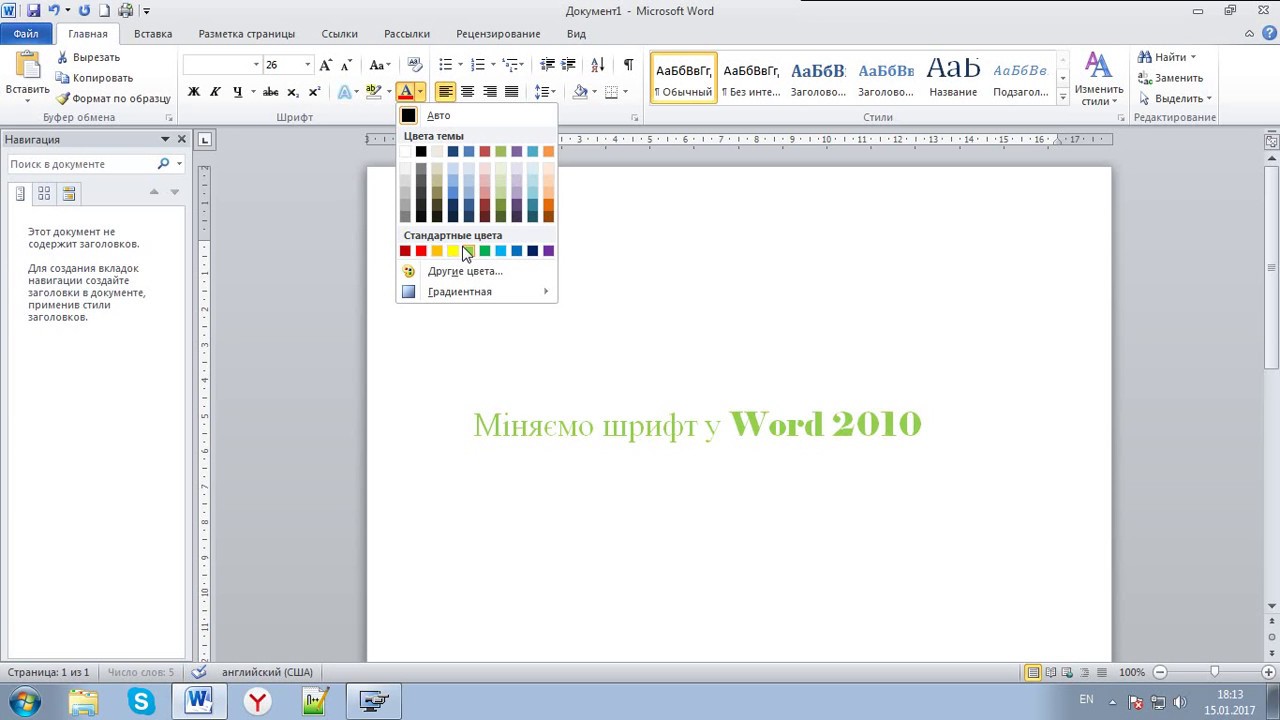Click the Sort (A-Я) button
Image resolution: width=1280 pixels, height=720 pixels.
pos(598,65)
